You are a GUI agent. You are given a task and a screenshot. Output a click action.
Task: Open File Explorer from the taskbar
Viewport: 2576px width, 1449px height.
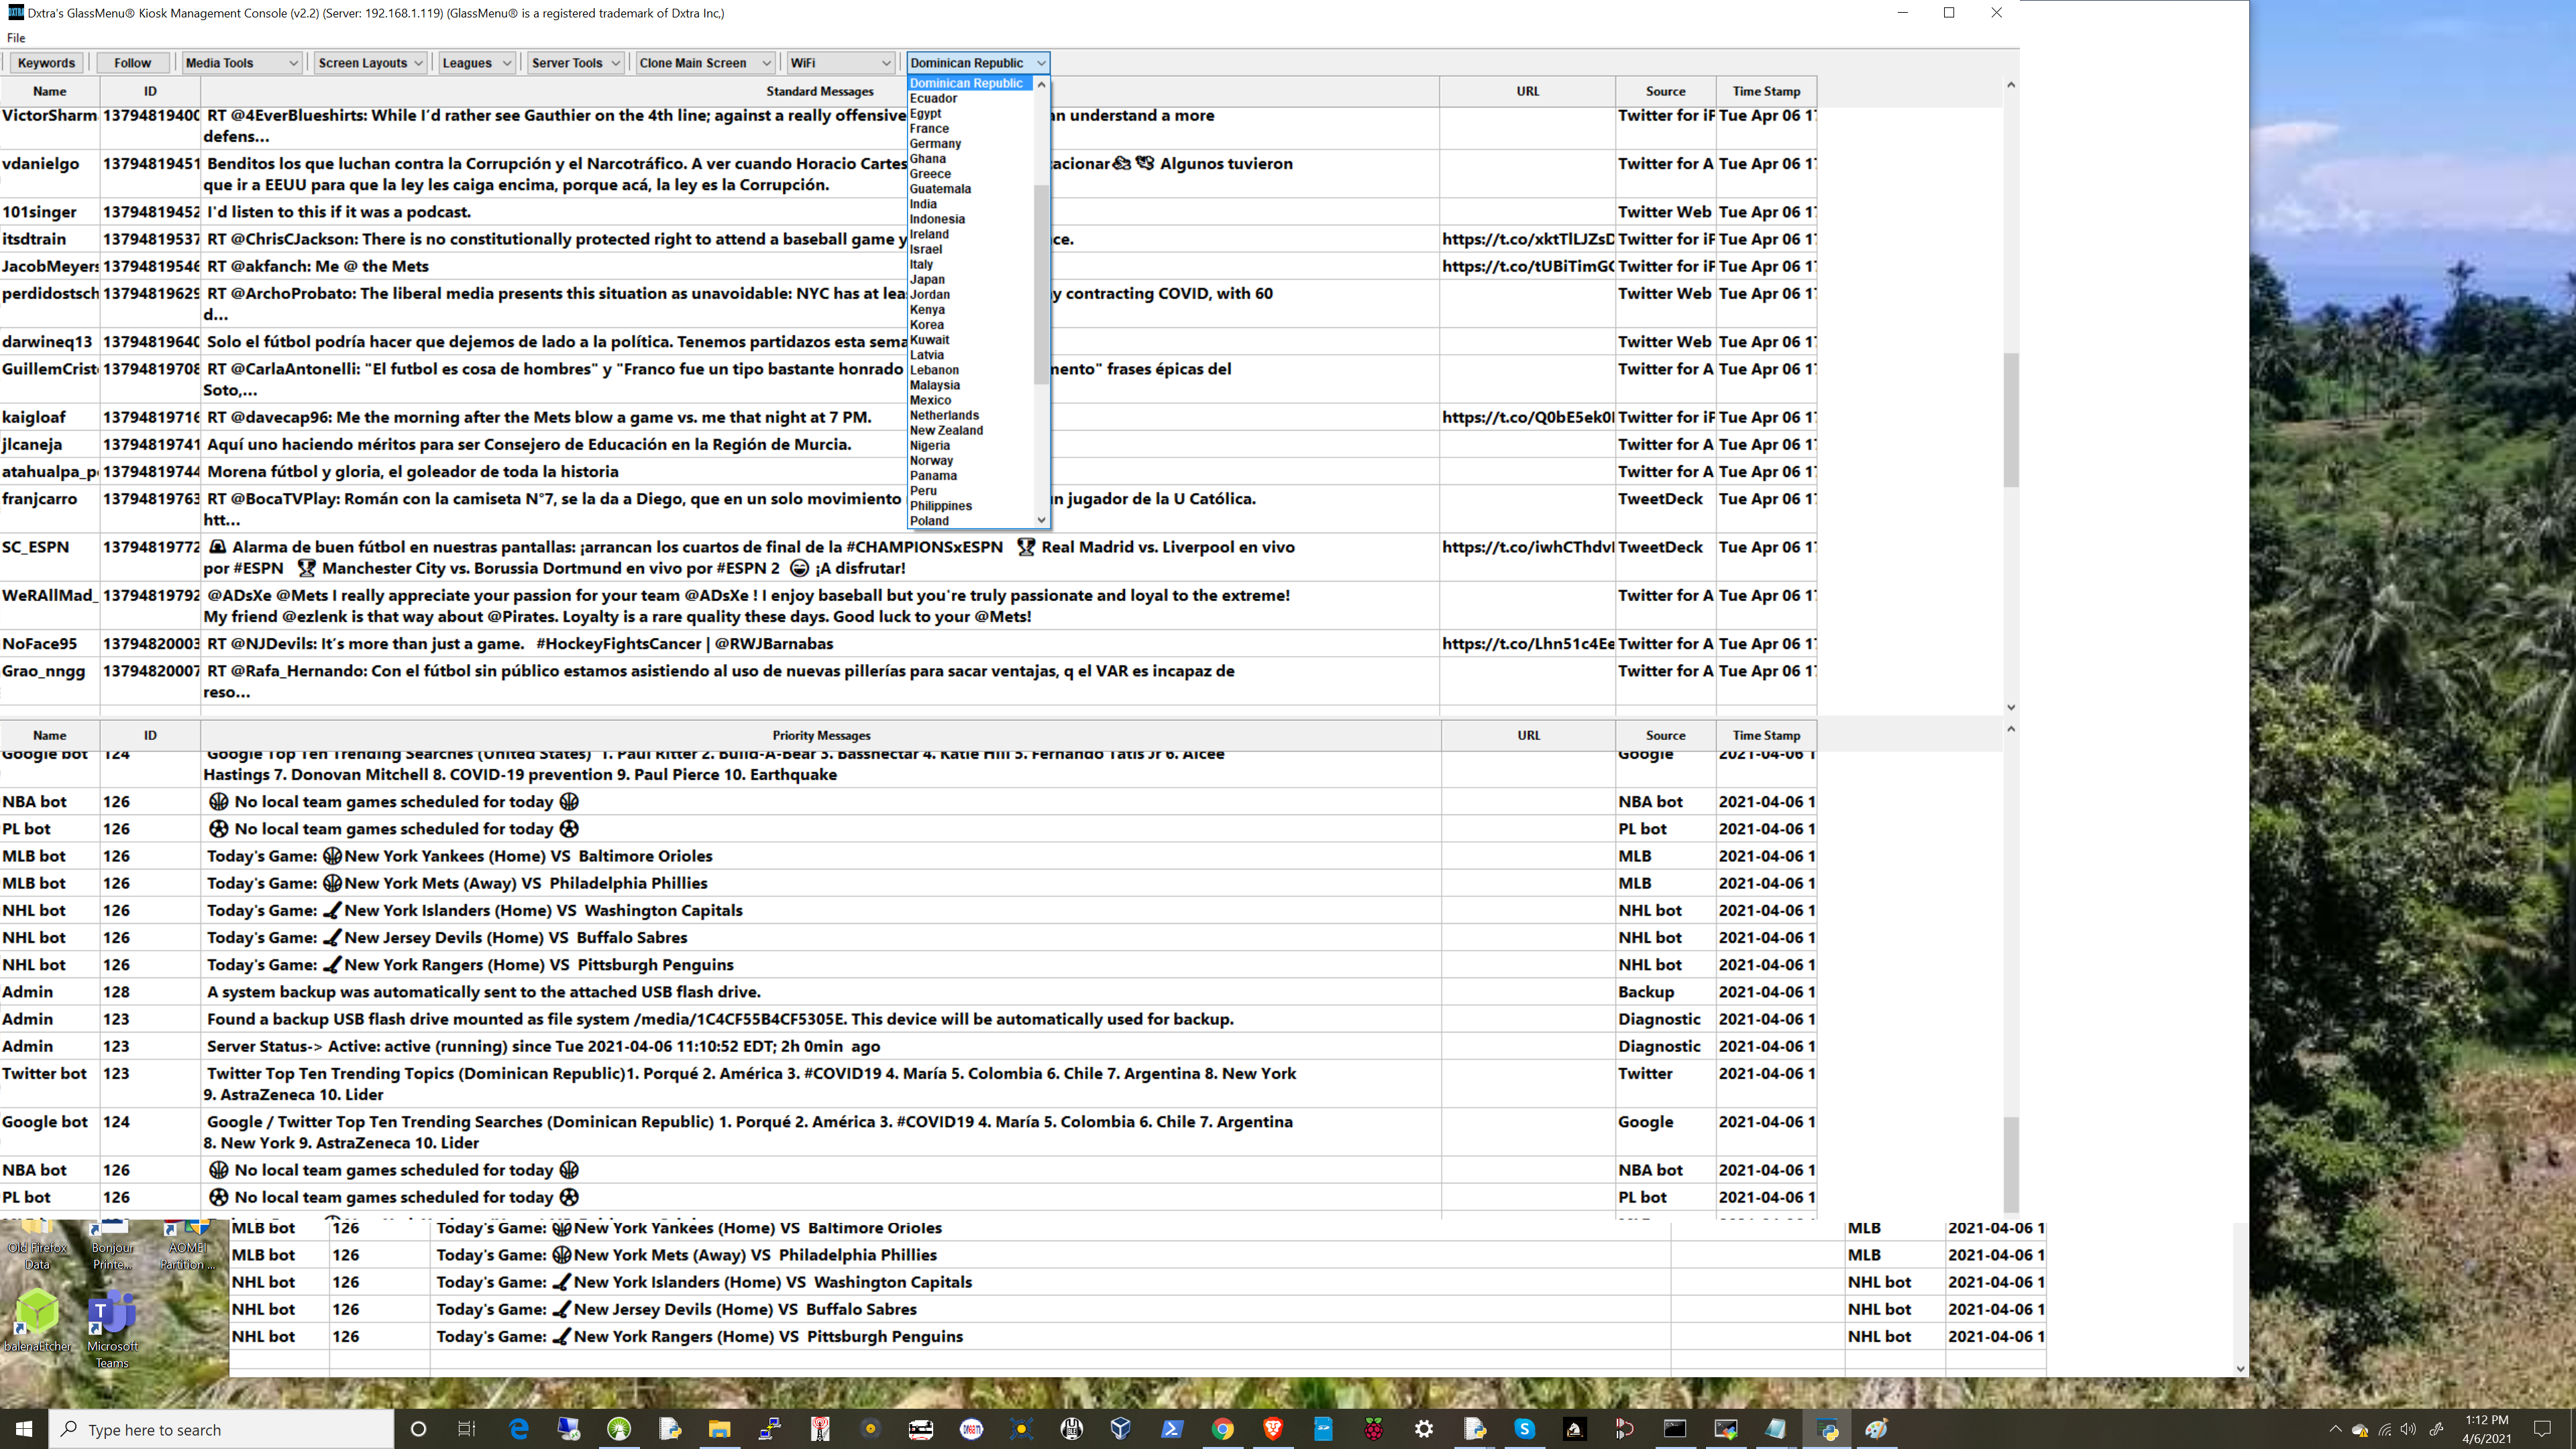[719, 1429]
